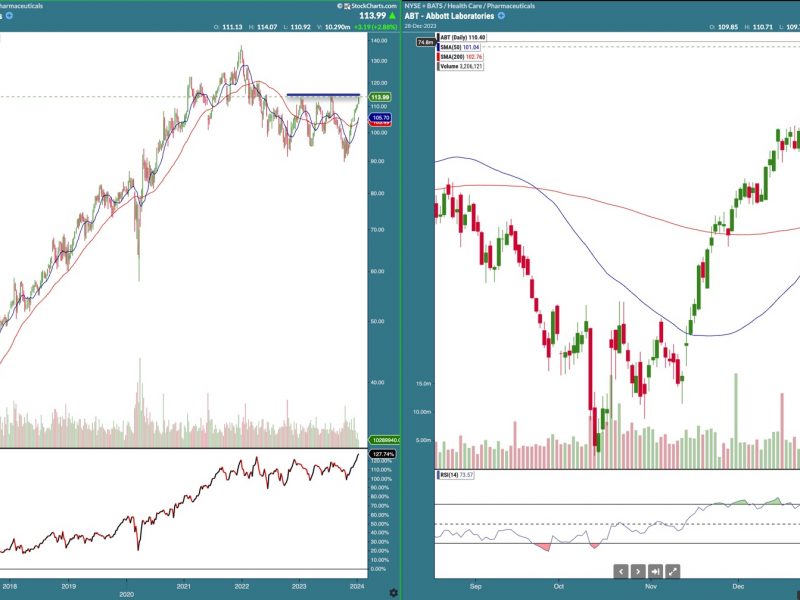Click the 15.0m volume scale label
This screenshot has width=800, height=600.
pyautogui.click(x=423, y=384)
